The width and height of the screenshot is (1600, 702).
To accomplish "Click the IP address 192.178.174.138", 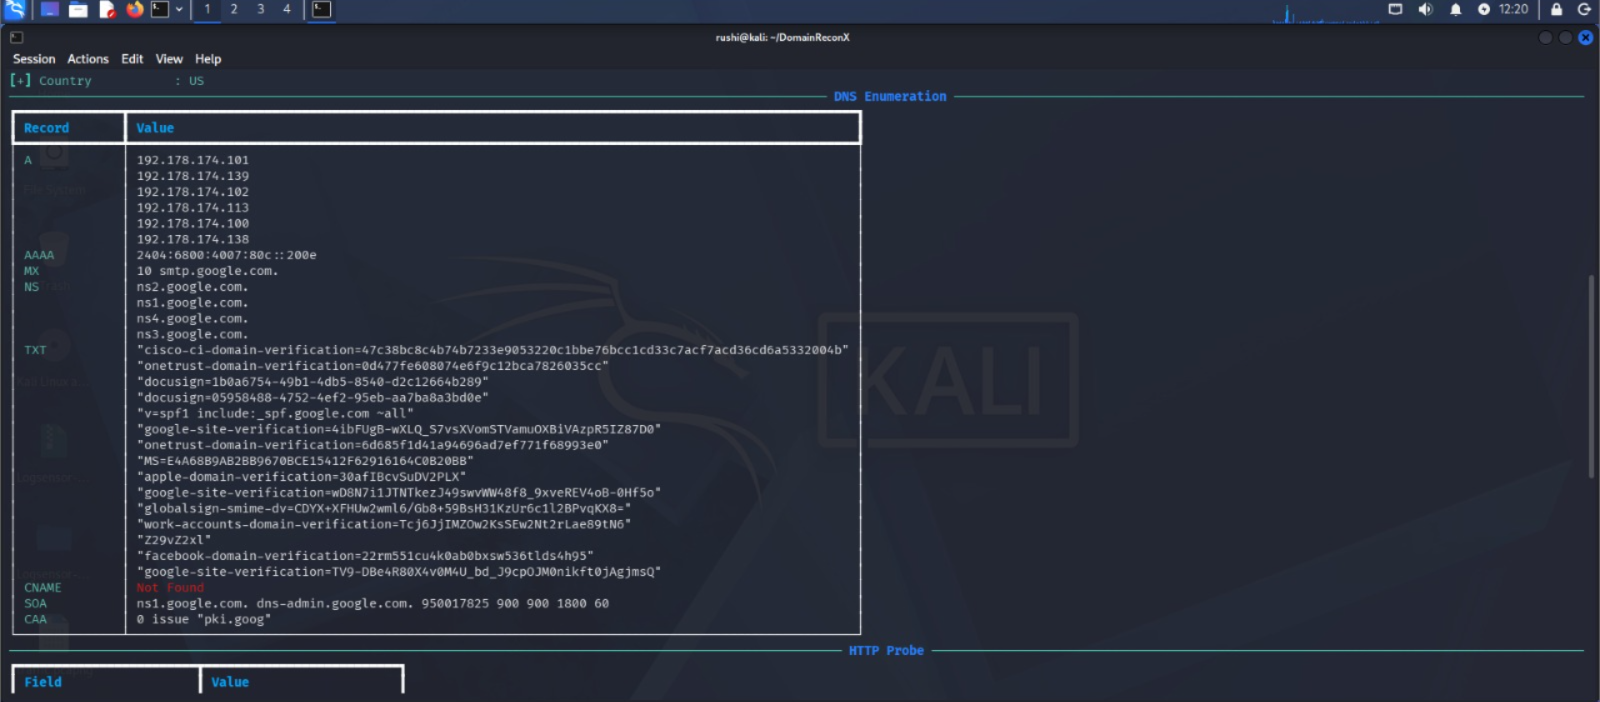I will click(x=193, y=240).
